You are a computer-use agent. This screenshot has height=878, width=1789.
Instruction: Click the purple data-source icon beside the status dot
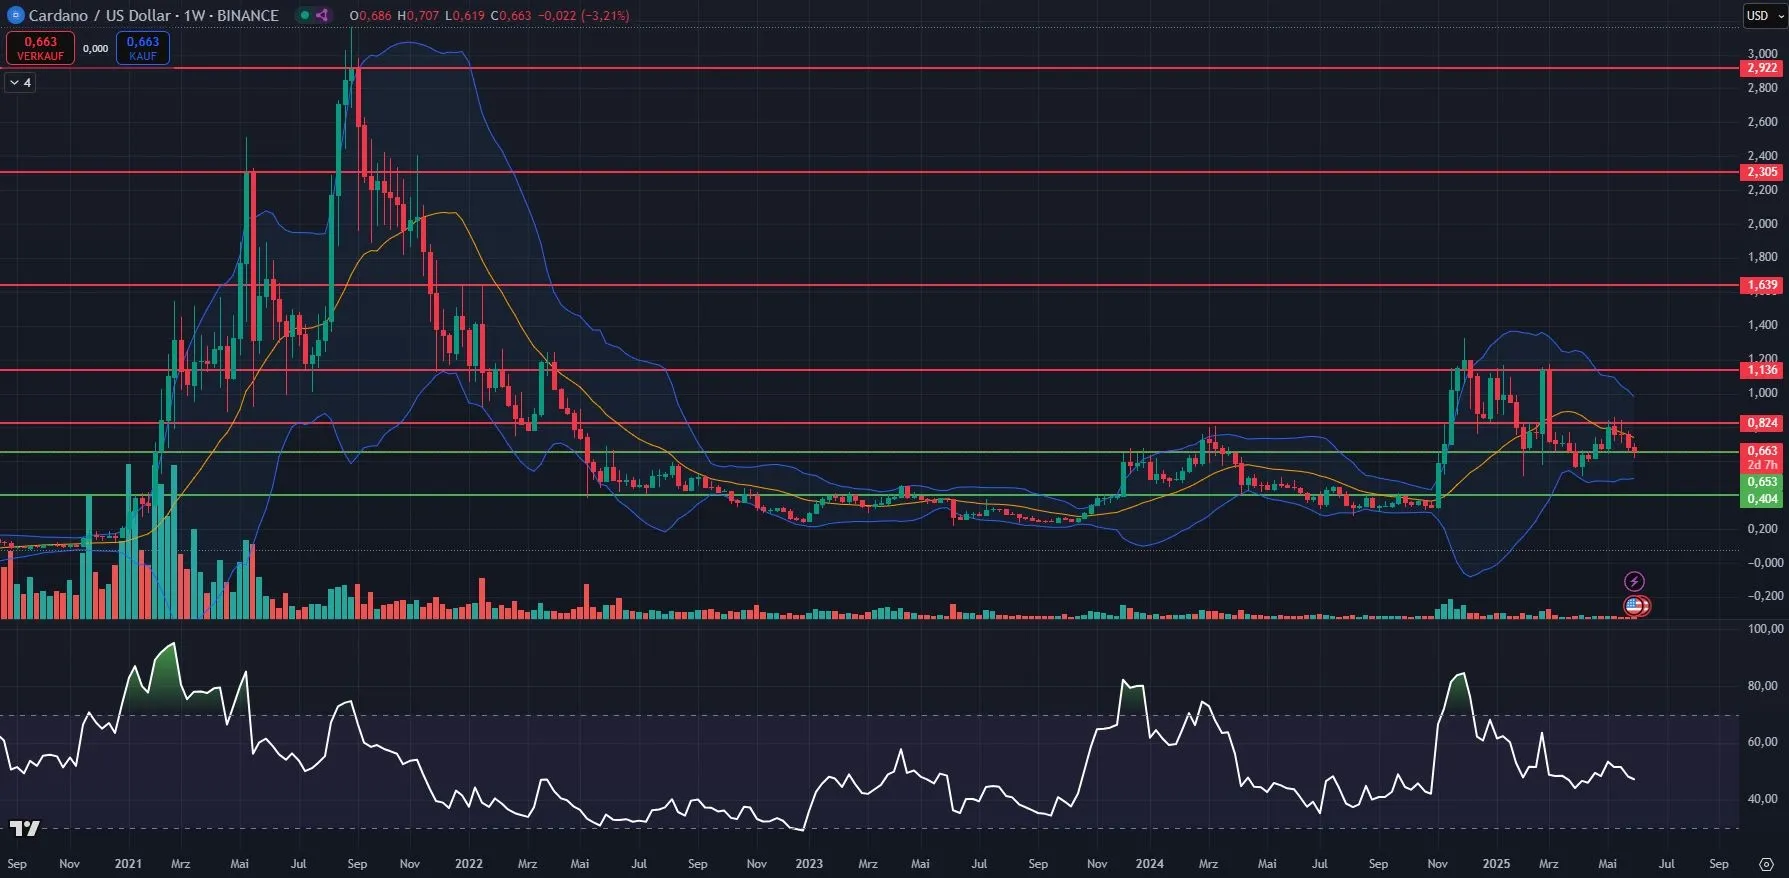pos(322,15)
